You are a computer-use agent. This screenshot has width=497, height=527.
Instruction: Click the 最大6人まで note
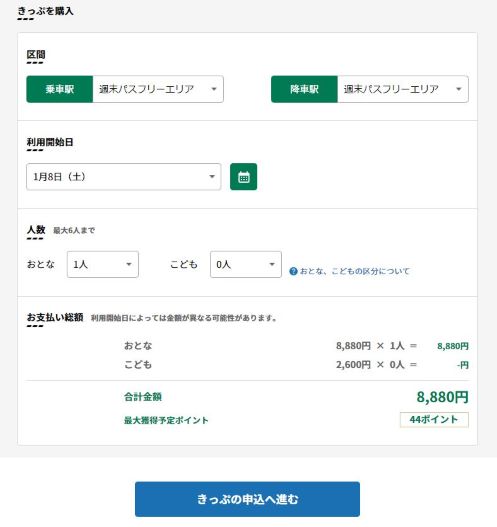(x=74, y=231)
